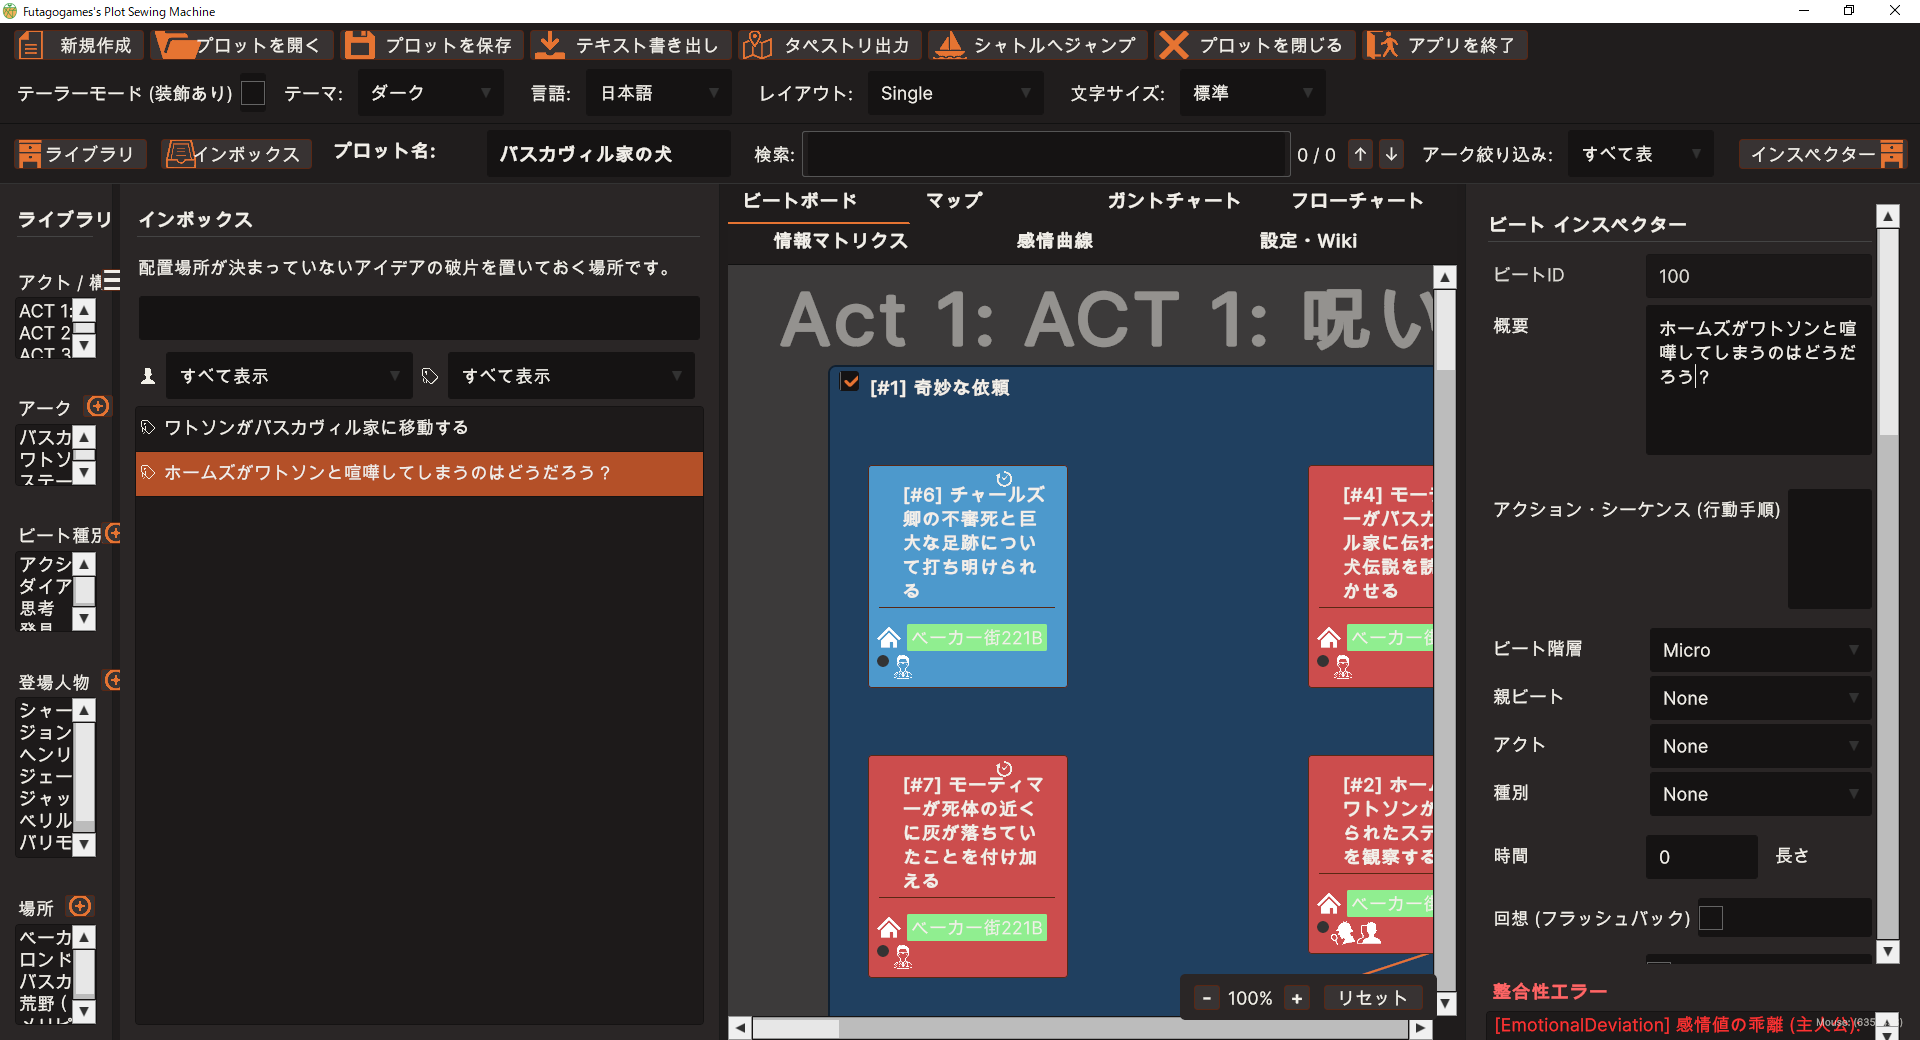Image resolution: width=1920 pixels, height=1040 pixels.
Task: Click the プロット名 field バスカヴィル家の犬
Action: pos(608,154)
